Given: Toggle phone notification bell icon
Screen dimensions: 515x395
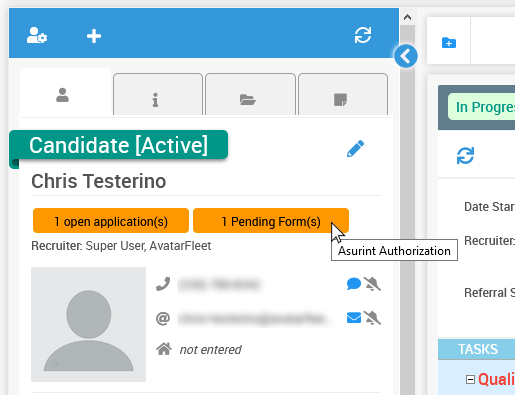Looking at the screenshot, I should tap(372, 284).
